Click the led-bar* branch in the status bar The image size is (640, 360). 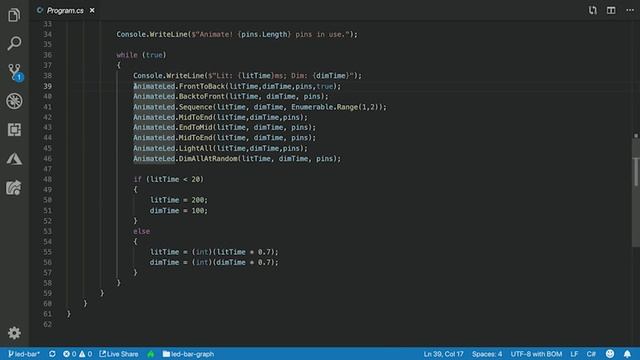pyautogui.click(x=24, y=354)
